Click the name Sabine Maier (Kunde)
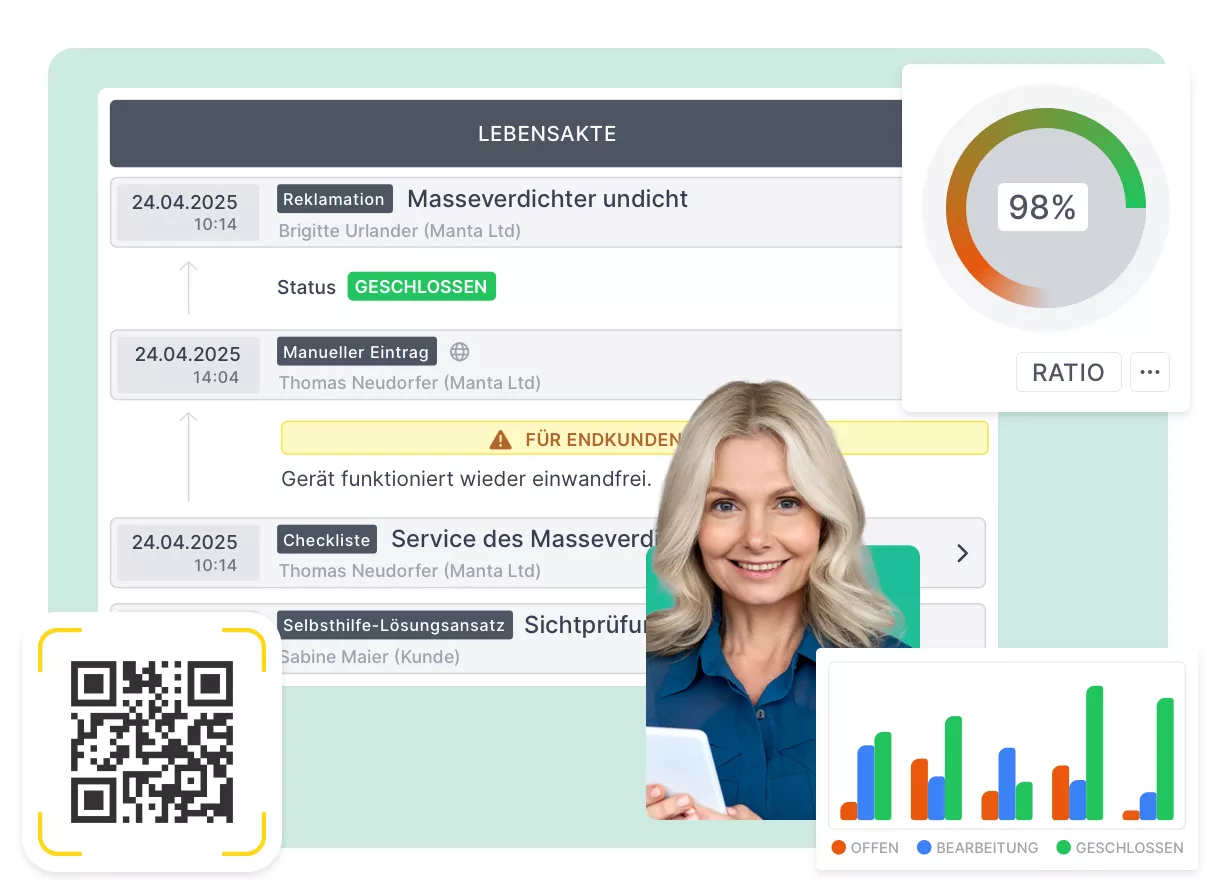Screen dimensions: 1216x896 [369, 657]
